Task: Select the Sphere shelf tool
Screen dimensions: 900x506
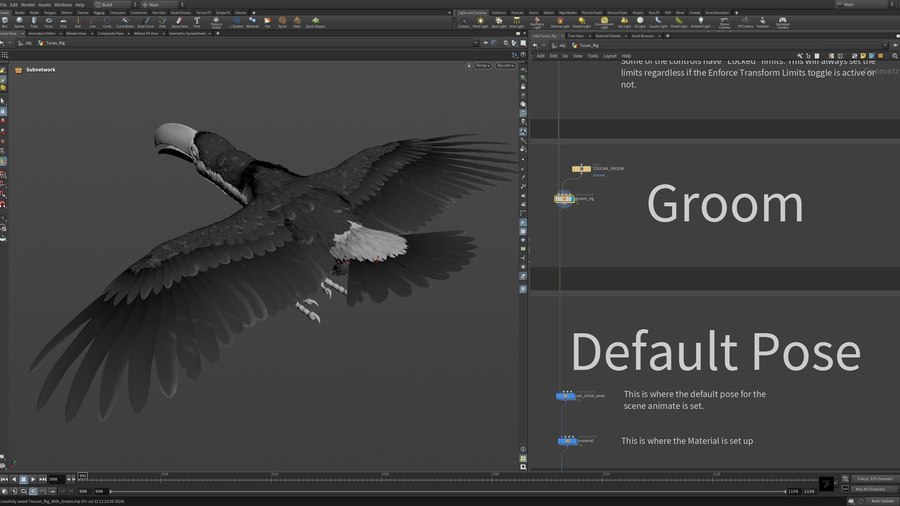Action: [20, 22]
